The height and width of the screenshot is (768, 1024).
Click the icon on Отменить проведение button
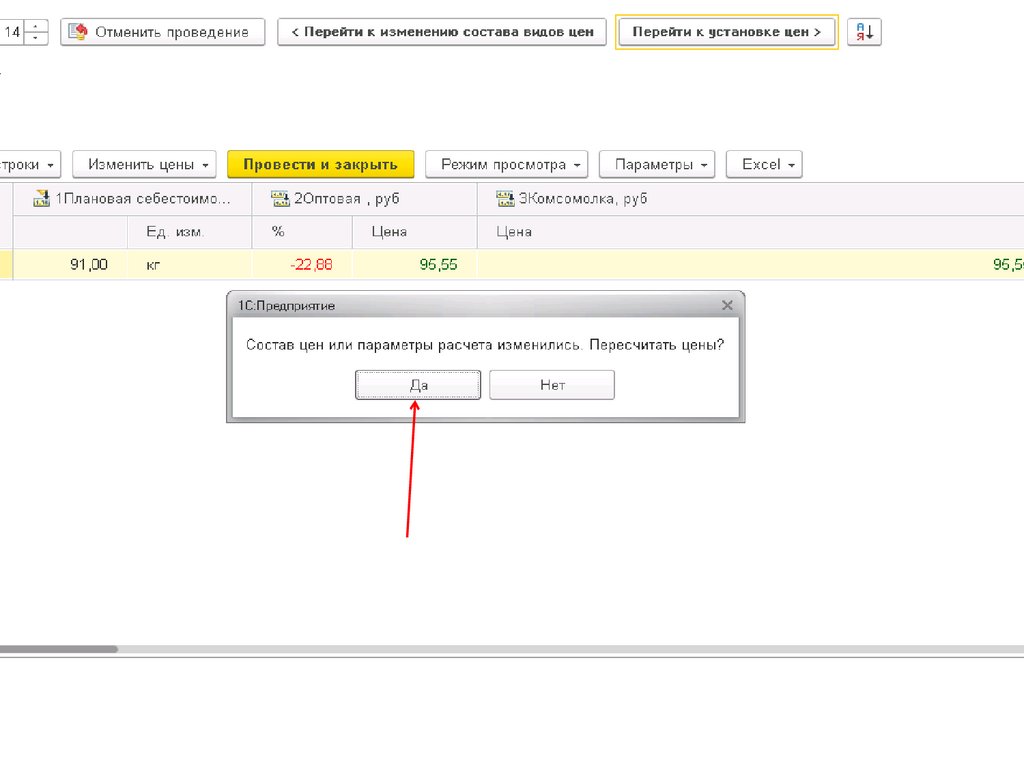coord(78,32)
